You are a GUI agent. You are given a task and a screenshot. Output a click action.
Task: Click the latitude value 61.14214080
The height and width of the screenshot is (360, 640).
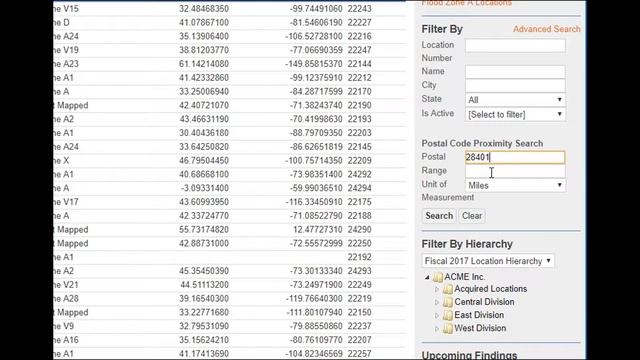pyautogui.click(x=204, y=64)
